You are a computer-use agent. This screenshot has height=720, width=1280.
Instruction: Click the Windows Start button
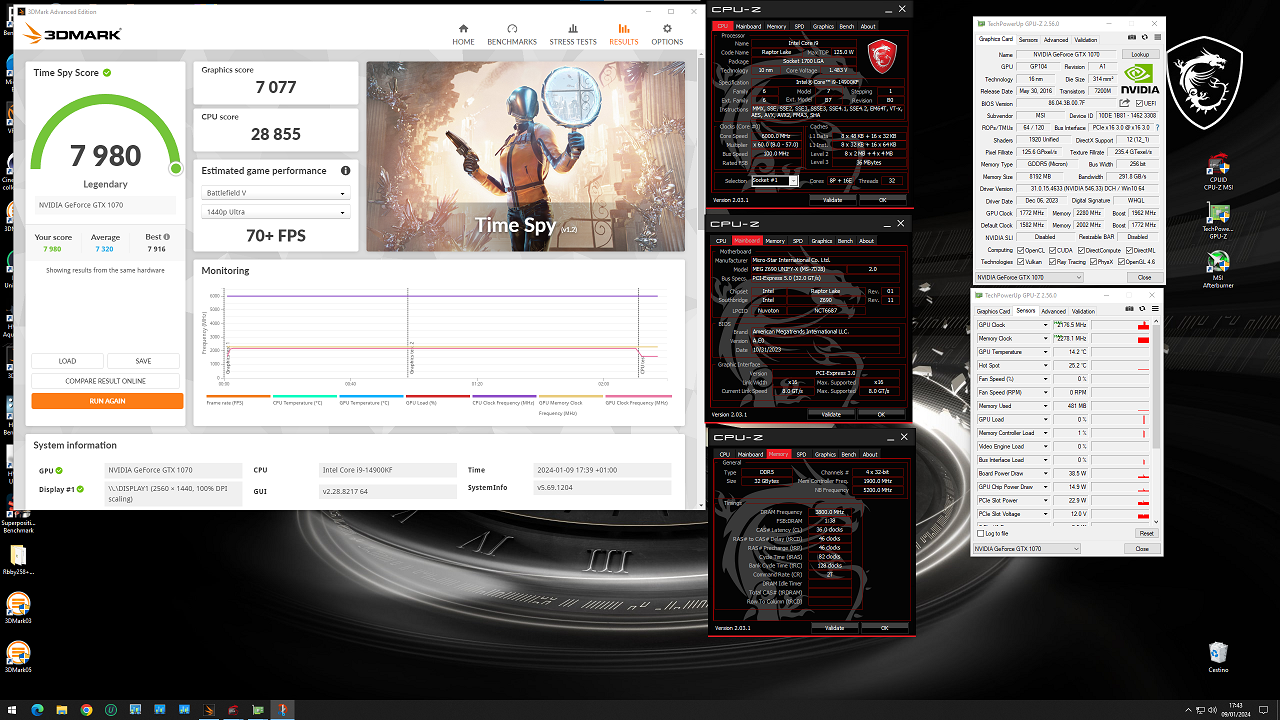12,710
